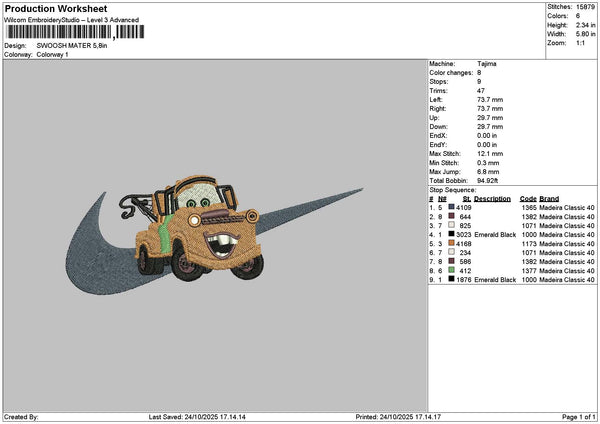Click the 'Created By:' footer label
The width and height of the screenshot is (600, 424).
21,417
